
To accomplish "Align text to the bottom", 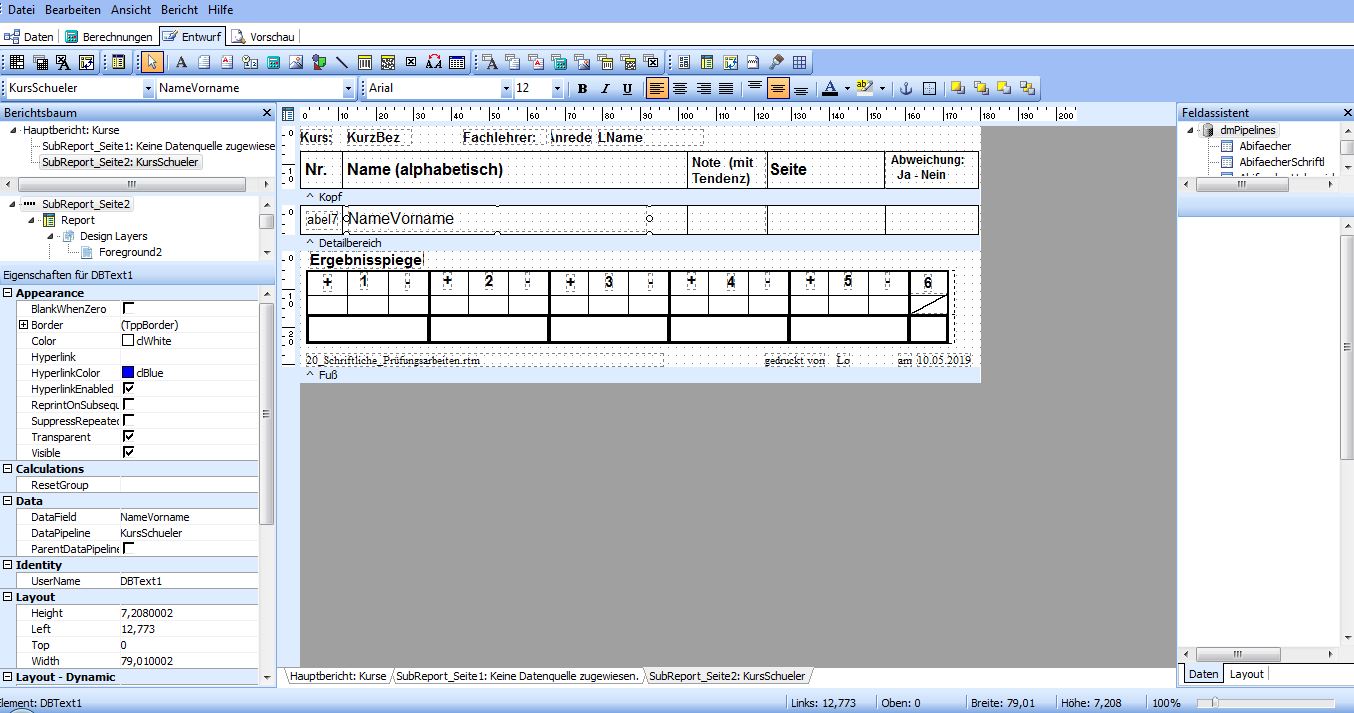I will click(x=801, y=89).
